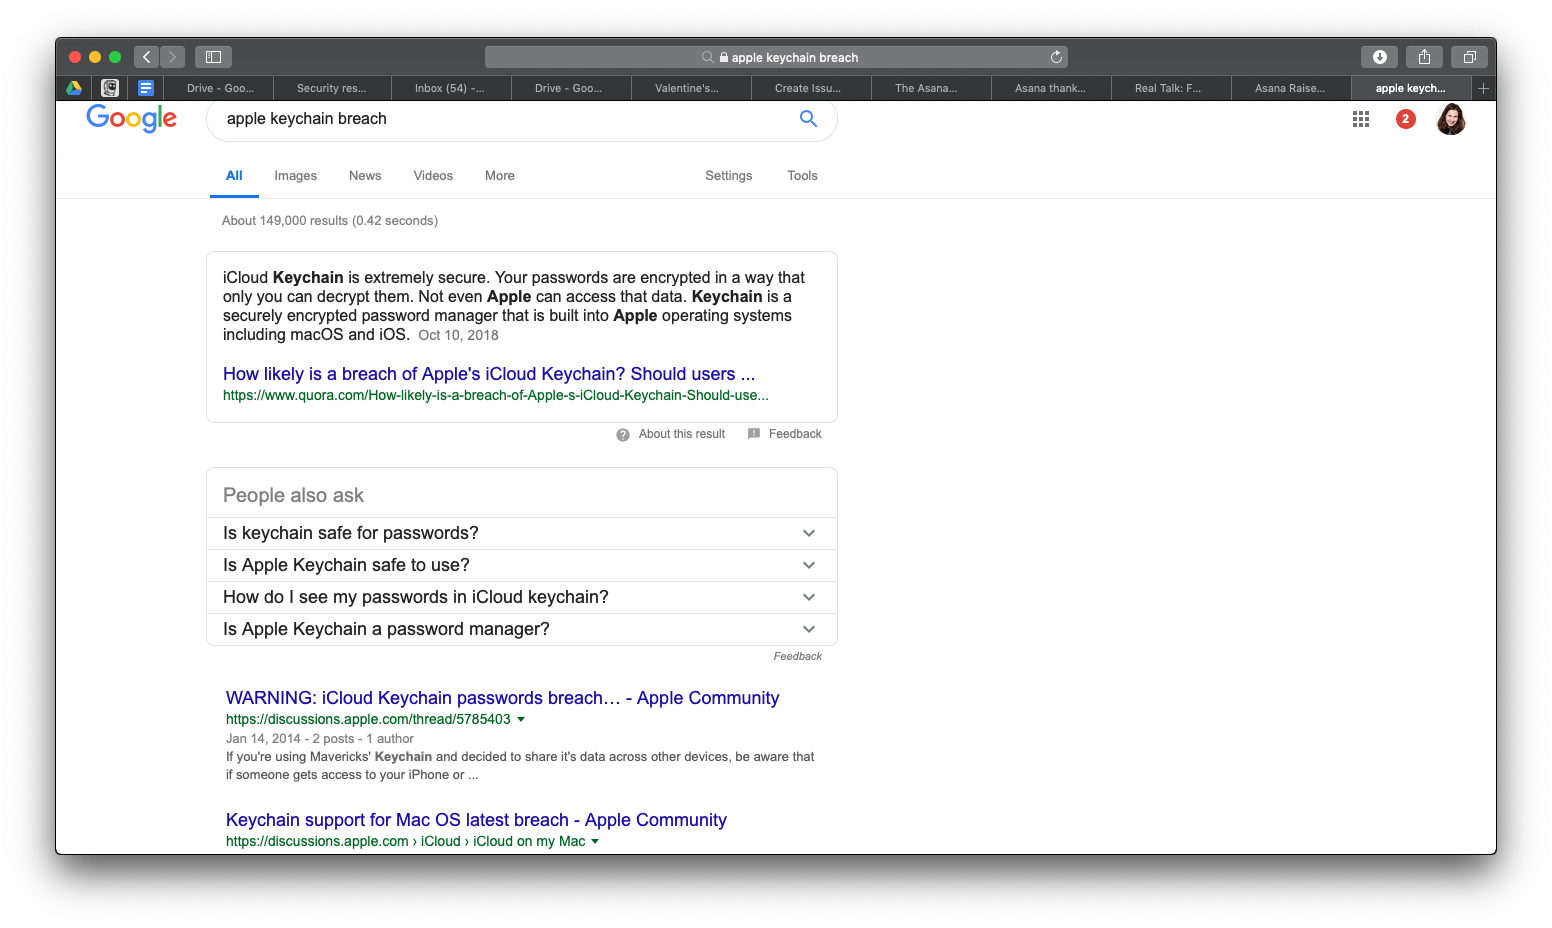Open the Safari downloads icon

pyautogui.click(x=1379, y=57)
